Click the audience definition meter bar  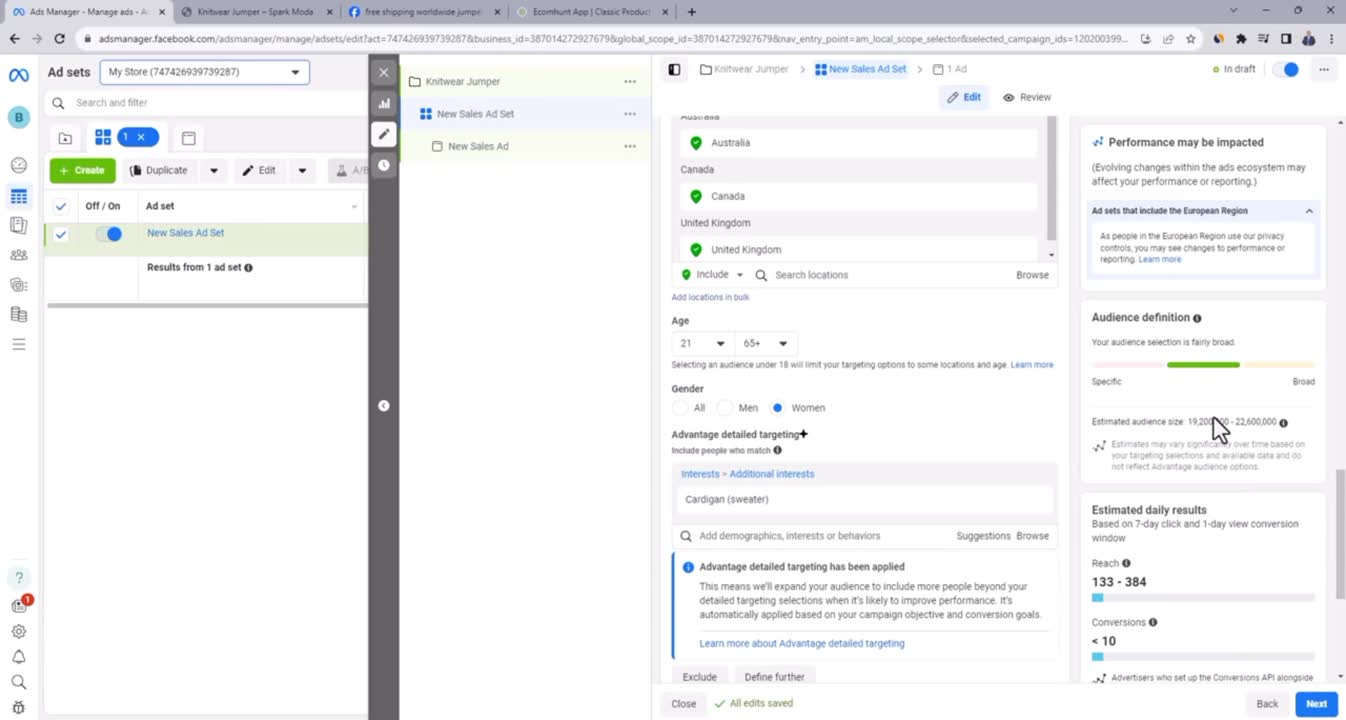coord(1203,365)
